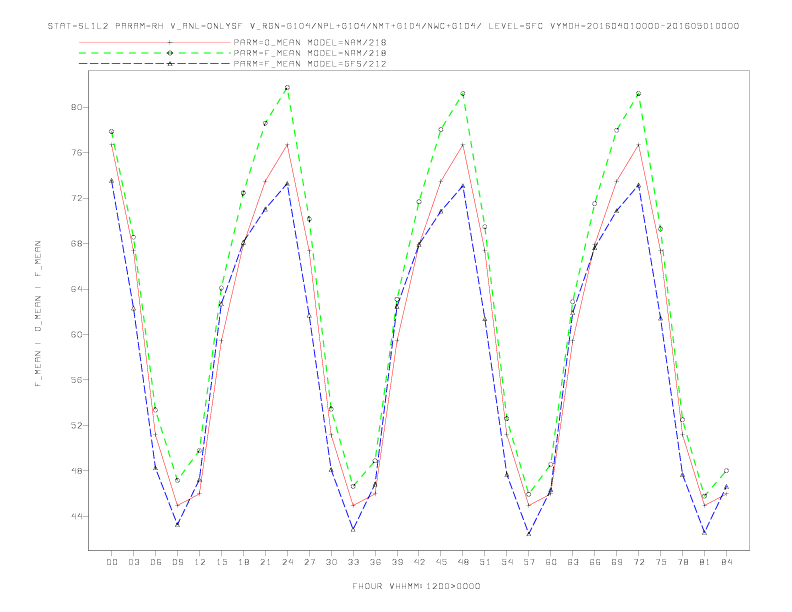
Task: Click y-axis tick label 44
Action: click(x=76, y=516)
